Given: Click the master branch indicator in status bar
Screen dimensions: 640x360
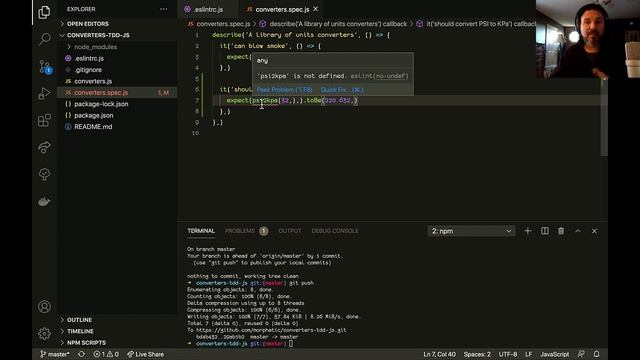Looking at the screenshot, I should tap(55, 354).
